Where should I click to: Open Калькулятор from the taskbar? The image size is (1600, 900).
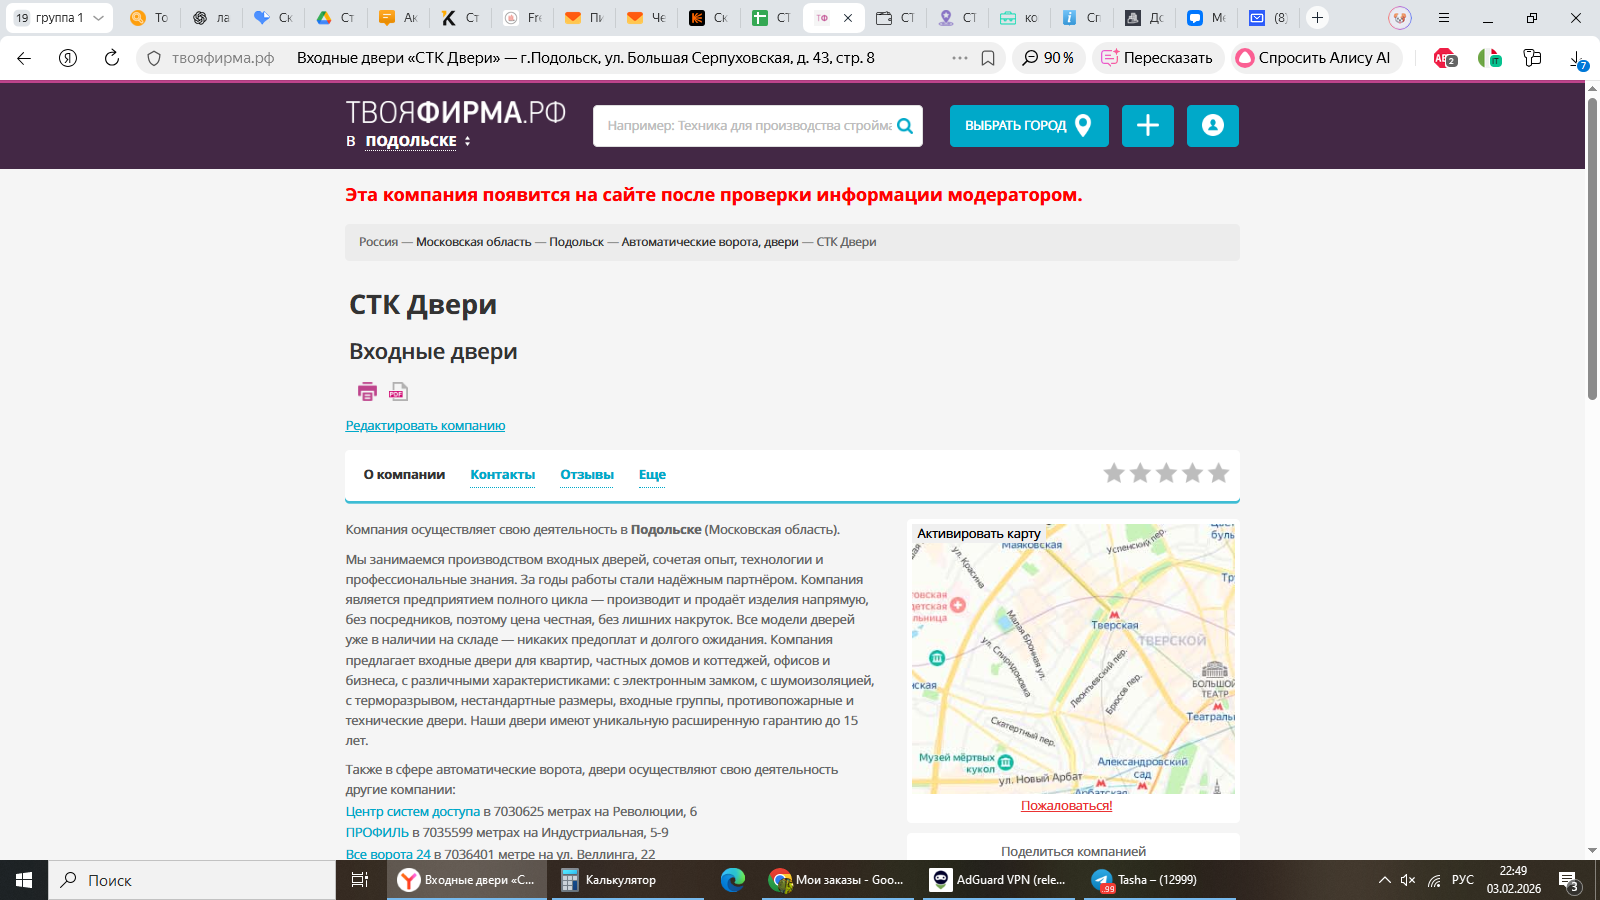[627, 880]
